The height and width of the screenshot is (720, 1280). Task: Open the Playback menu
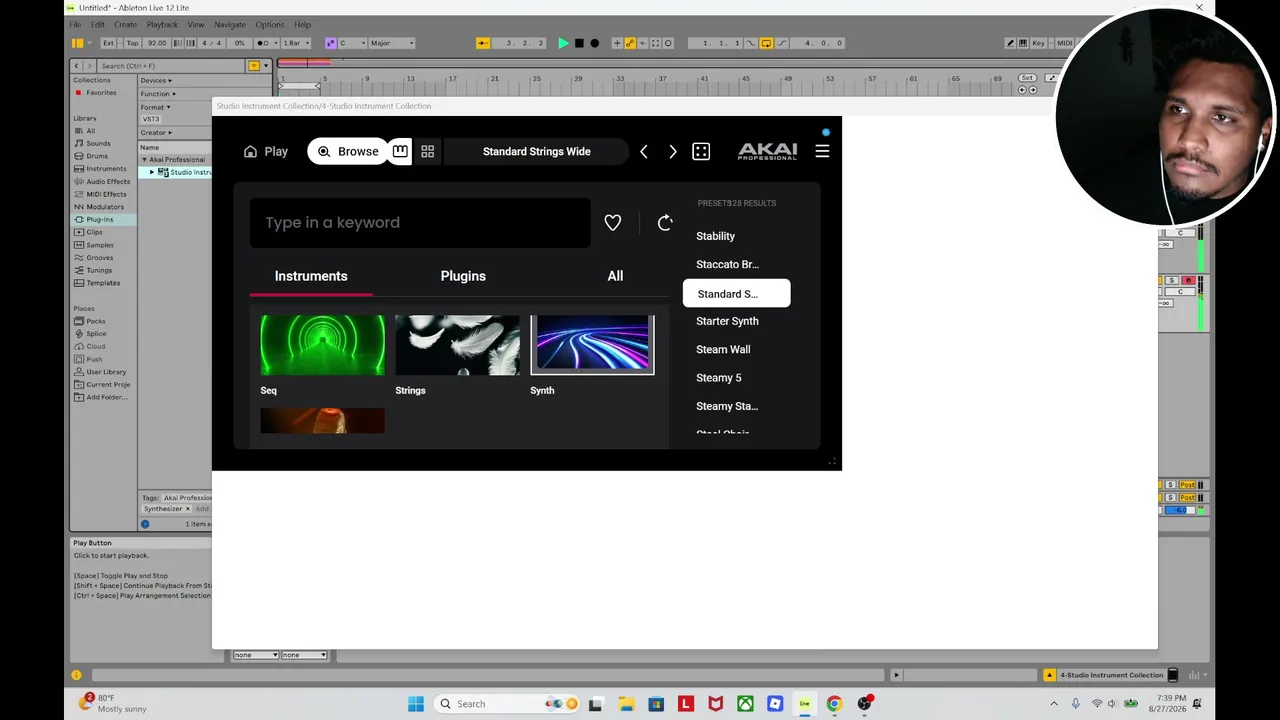coord(162,24)
